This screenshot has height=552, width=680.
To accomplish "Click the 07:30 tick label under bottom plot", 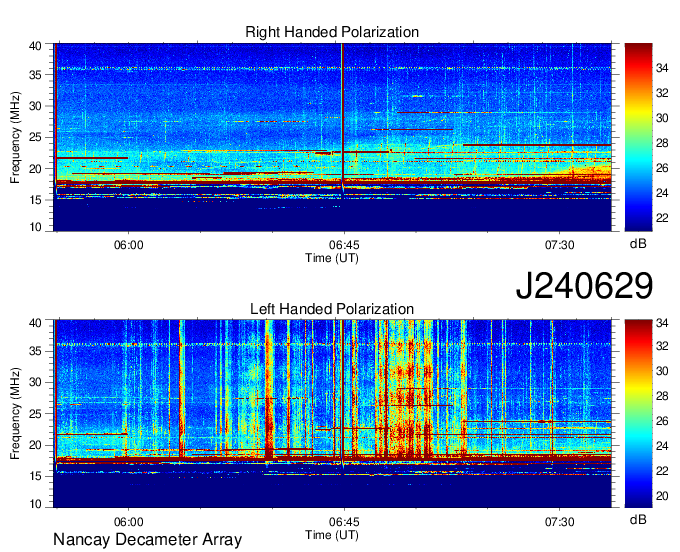I will pyautogui.click(x=559, y=522).
